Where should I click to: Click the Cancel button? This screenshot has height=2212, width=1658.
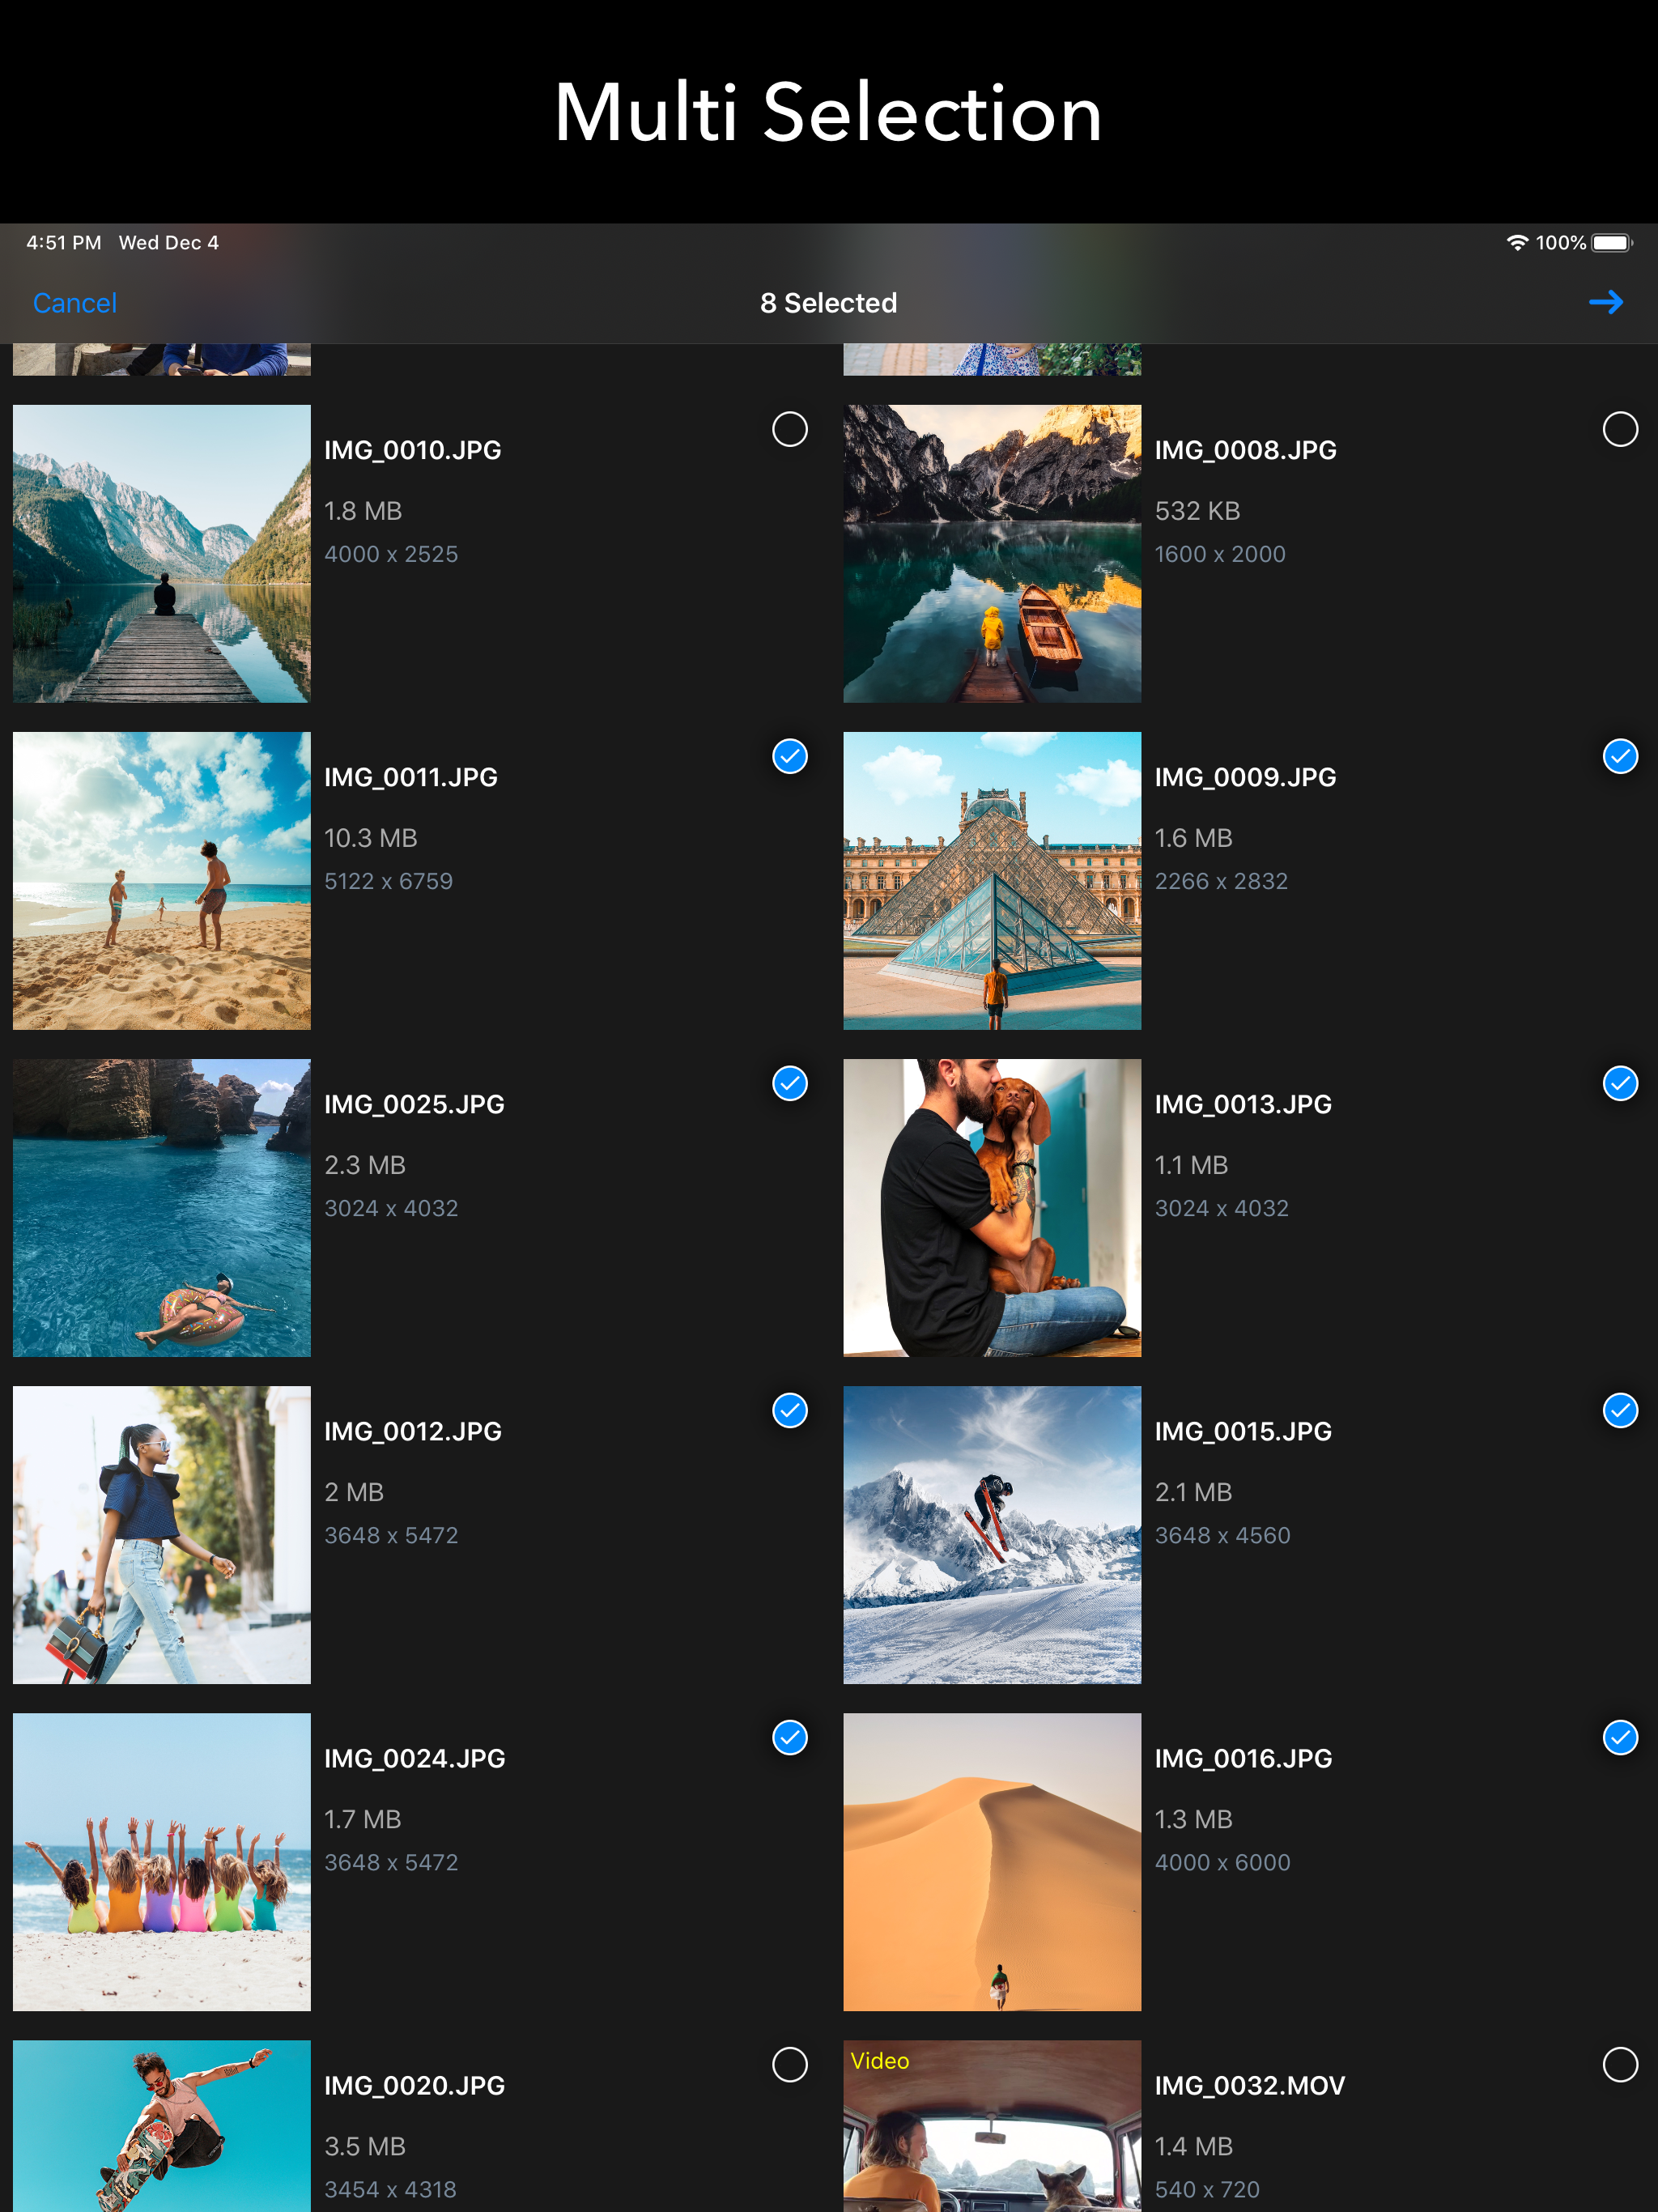tap(75, 303)
